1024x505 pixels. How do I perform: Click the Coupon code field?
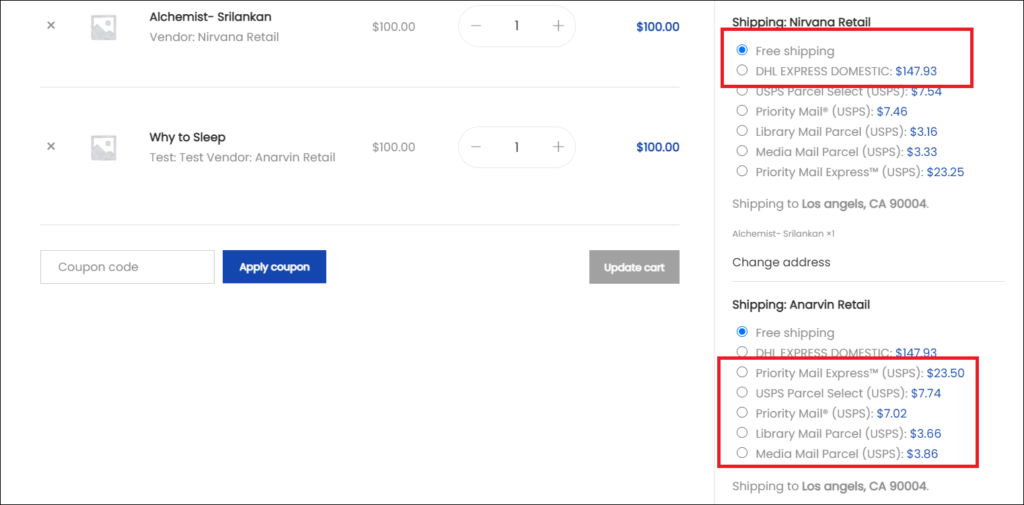(x=127, y=267)
